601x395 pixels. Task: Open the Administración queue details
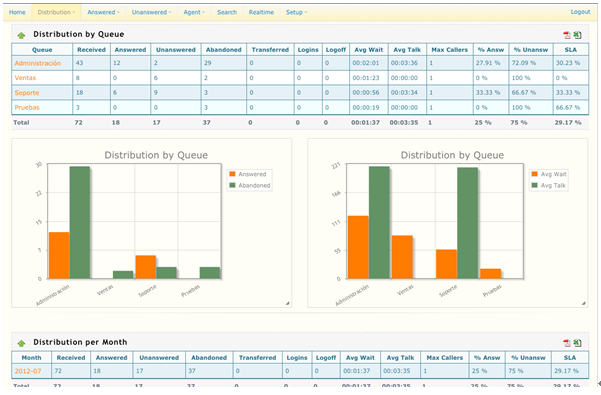coord(38,63)
